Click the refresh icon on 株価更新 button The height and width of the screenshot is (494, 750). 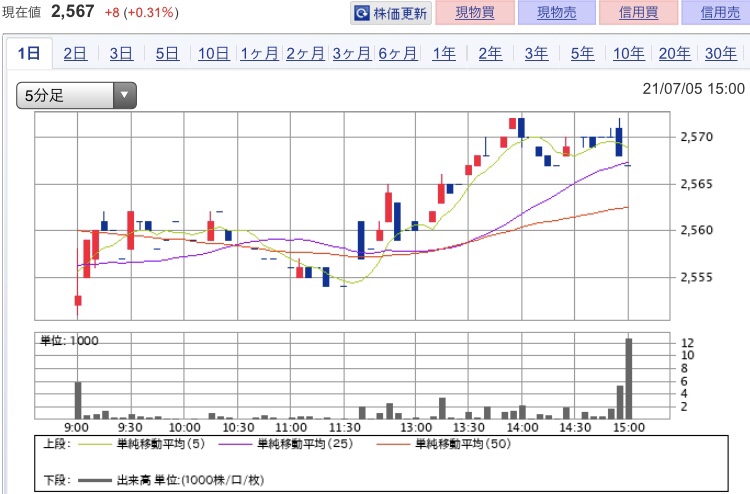(362, 13)
